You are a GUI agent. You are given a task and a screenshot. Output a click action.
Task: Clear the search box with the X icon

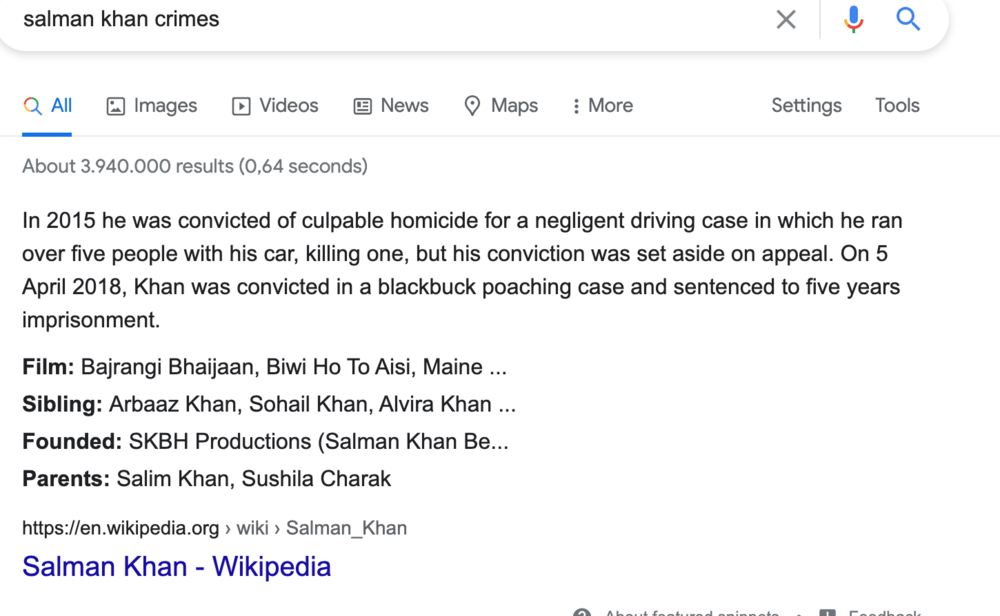tap(786, 19)
